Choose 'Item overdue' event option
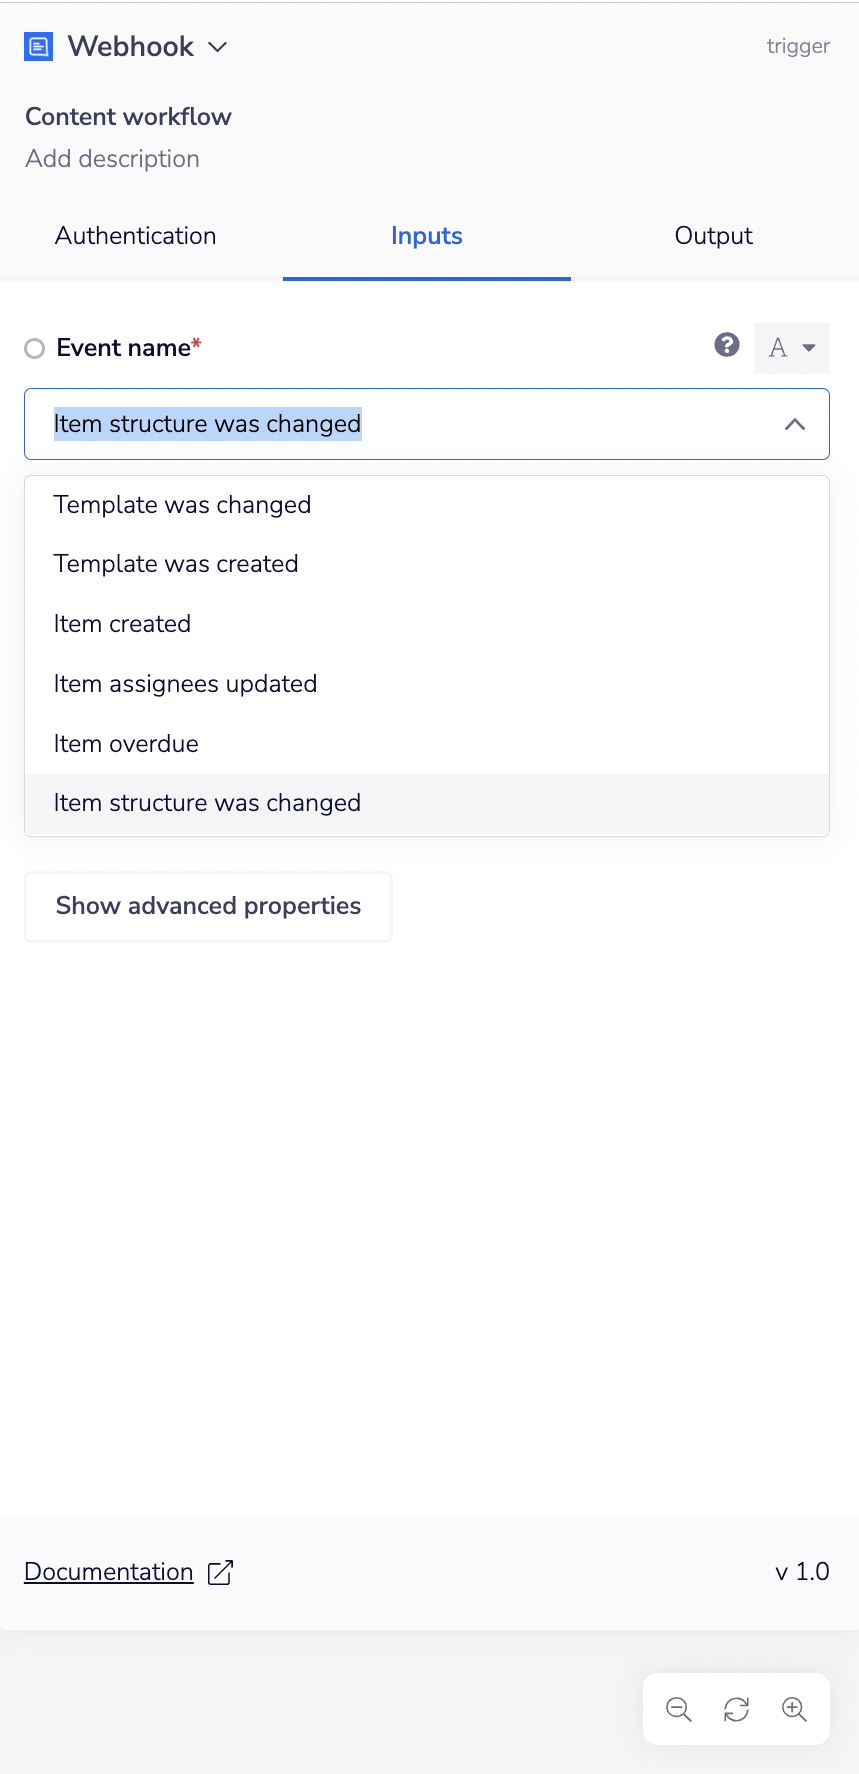 tap(126, 743)
